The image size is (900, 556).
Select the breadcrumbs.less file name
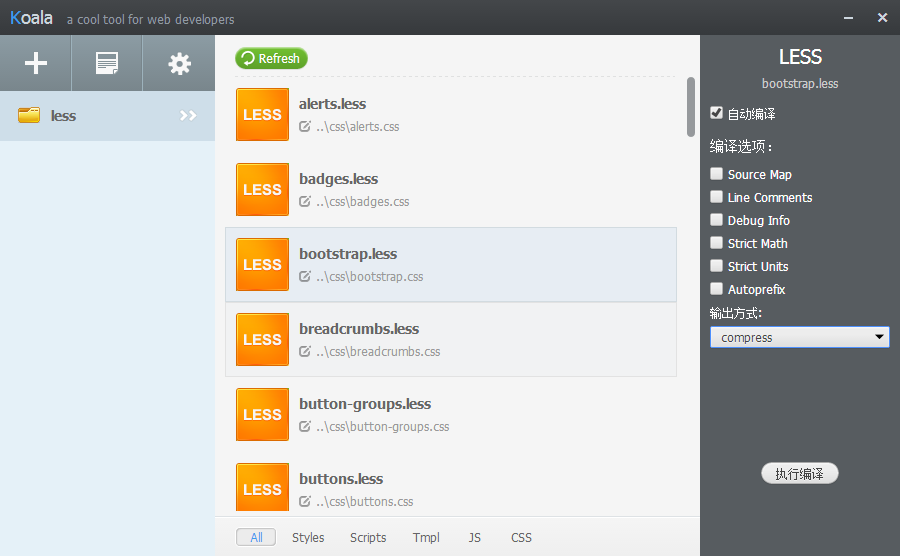tap(359, 329)
